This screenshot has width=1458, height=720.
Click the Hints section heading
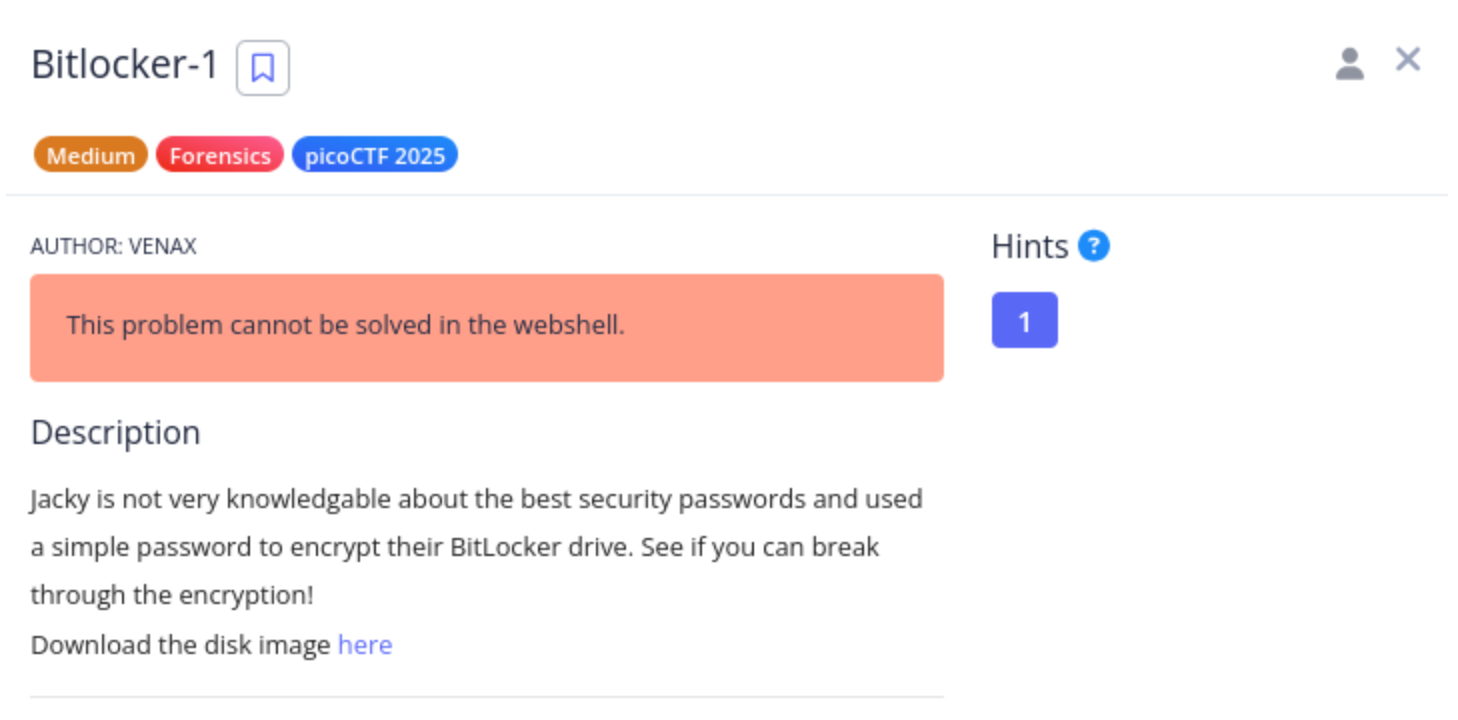click(1030, 246)
